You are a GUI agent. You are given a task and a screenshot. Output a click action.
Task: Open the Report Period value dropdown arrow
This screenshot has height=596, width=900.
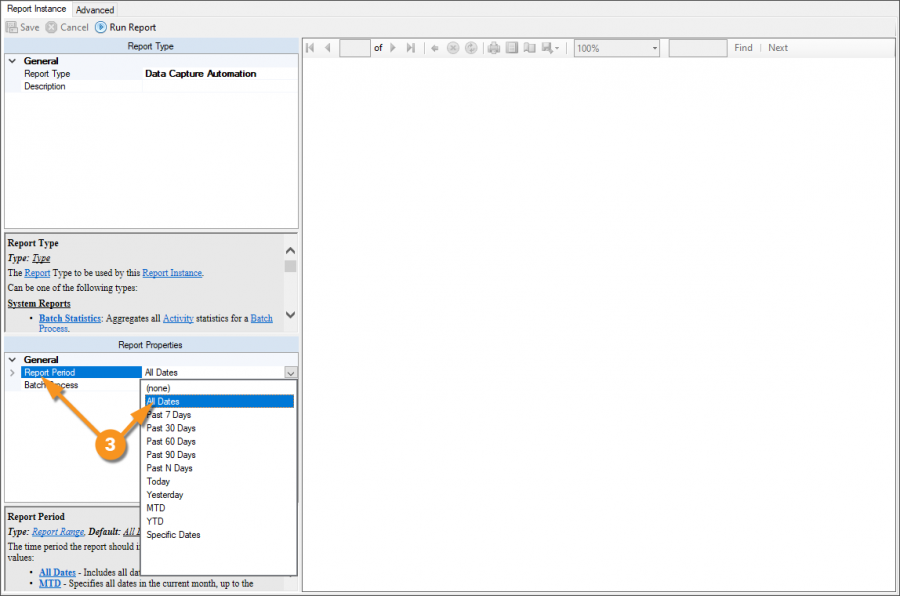(290, 373)
